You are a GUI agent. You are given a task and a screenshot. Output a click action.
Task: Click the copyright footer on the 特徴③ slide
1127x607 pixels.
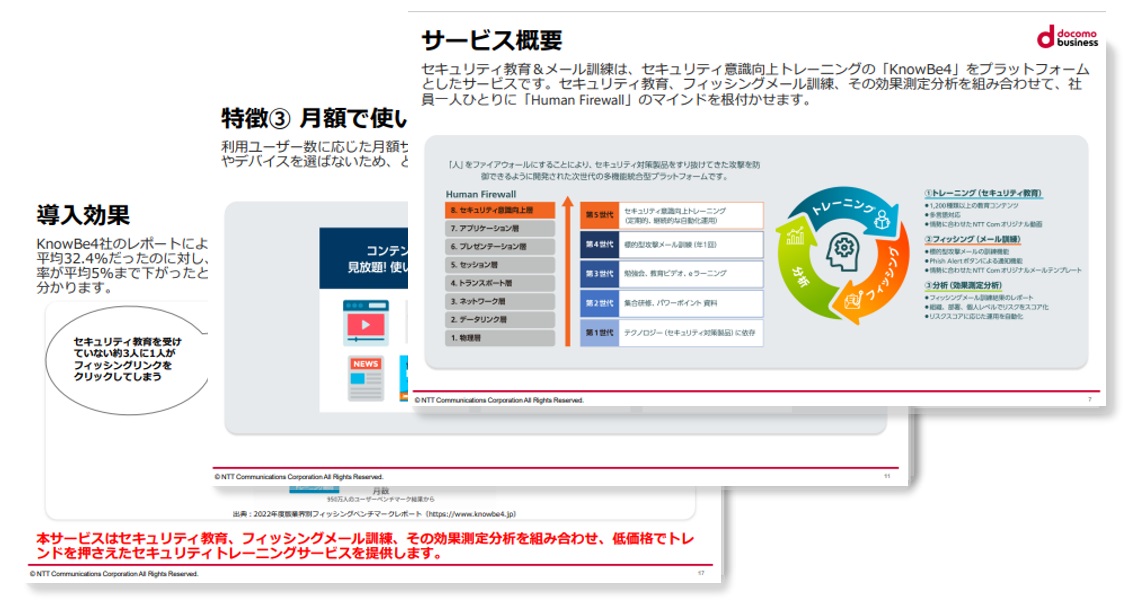click(299, 477)
